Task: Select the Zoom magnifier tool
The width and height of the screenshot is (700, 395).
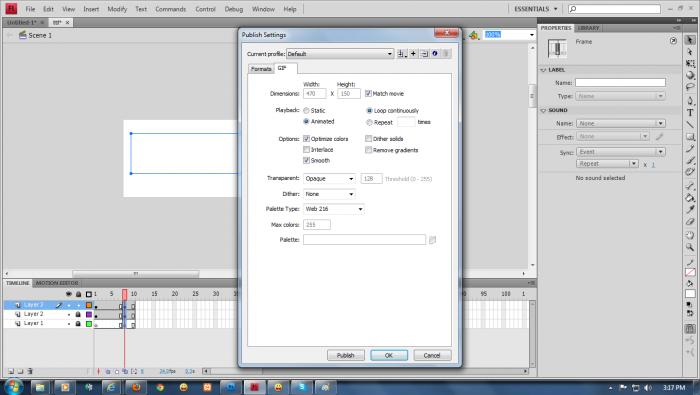Action: 690,247
